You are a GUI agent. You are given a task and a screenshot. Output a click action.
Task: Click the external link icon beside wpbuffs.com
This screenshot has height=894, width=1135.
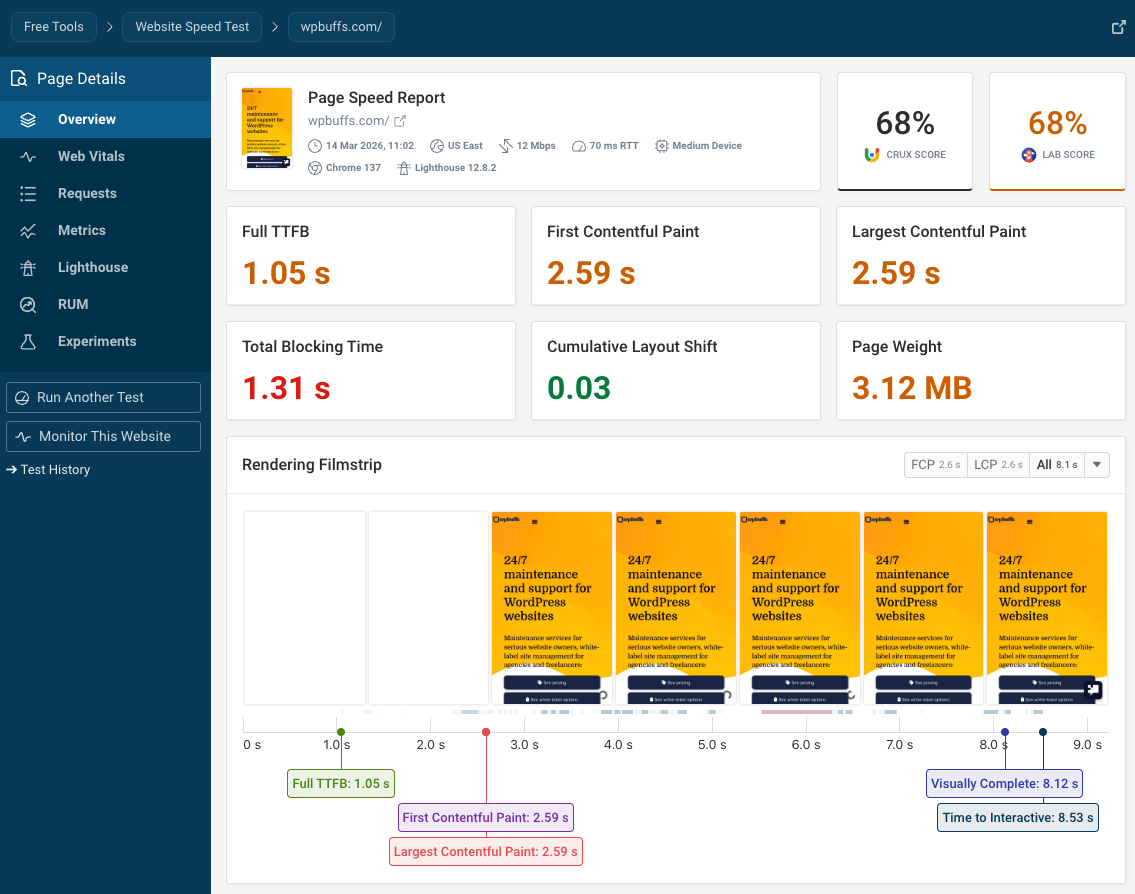pos(401,120)
